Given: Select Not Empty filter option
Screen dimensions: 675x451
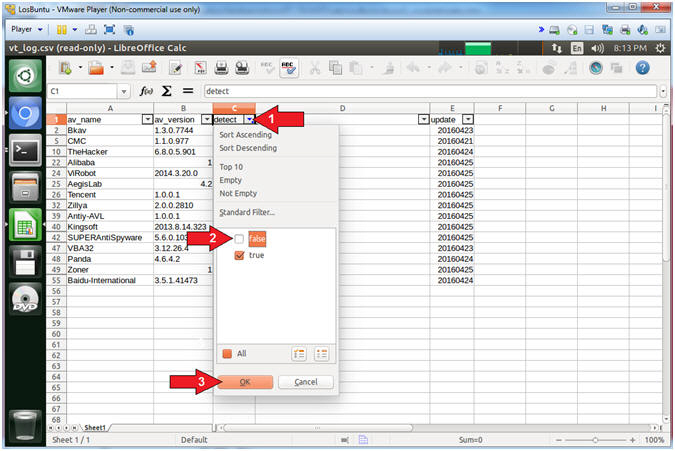Looking at the screenshot, I should point(238,194).
